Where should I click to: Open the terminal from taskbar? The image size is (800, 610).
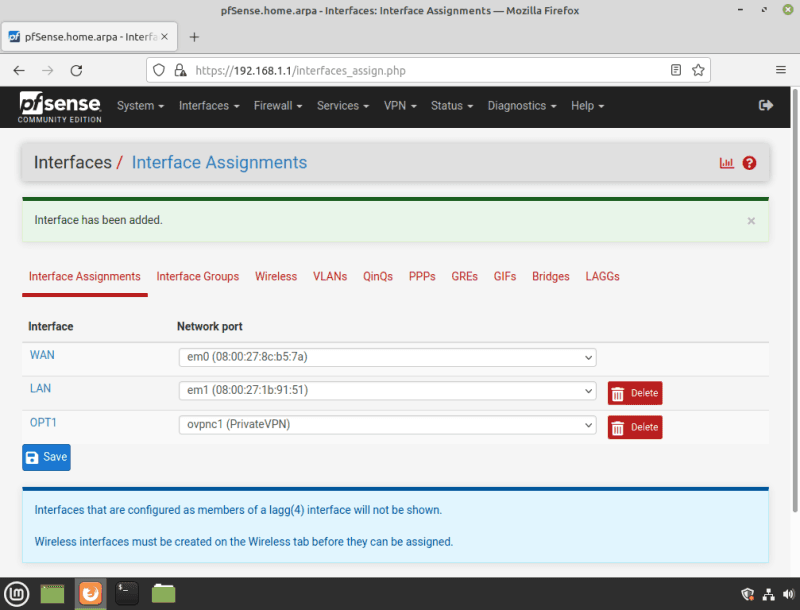(127, 593)
